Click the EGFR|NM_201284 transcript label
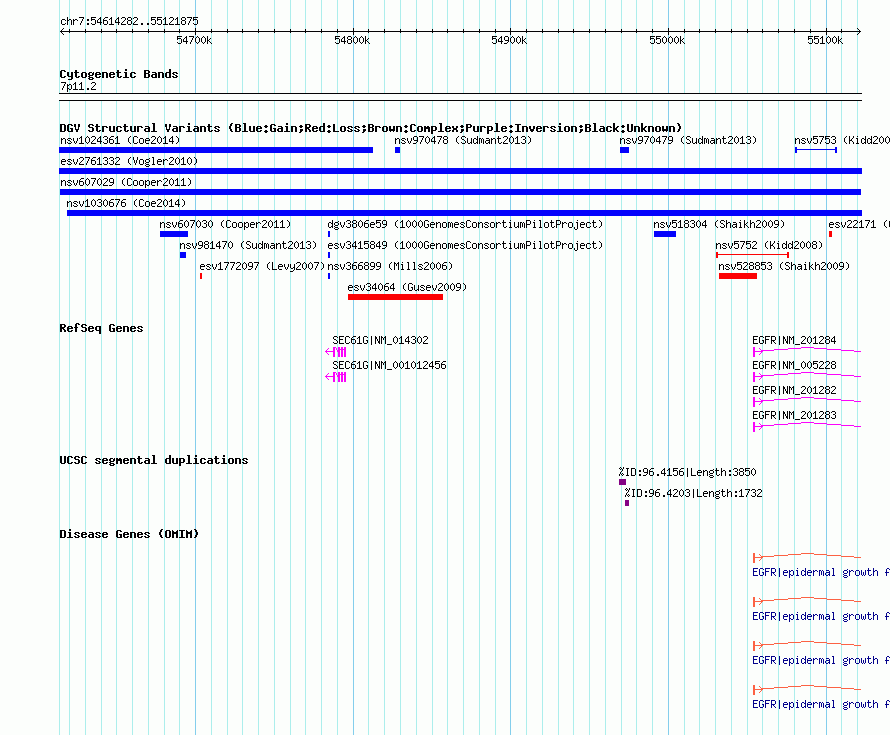Image resolution: width=890 pixels, height=735 pixels. click(x=794, y=340)
